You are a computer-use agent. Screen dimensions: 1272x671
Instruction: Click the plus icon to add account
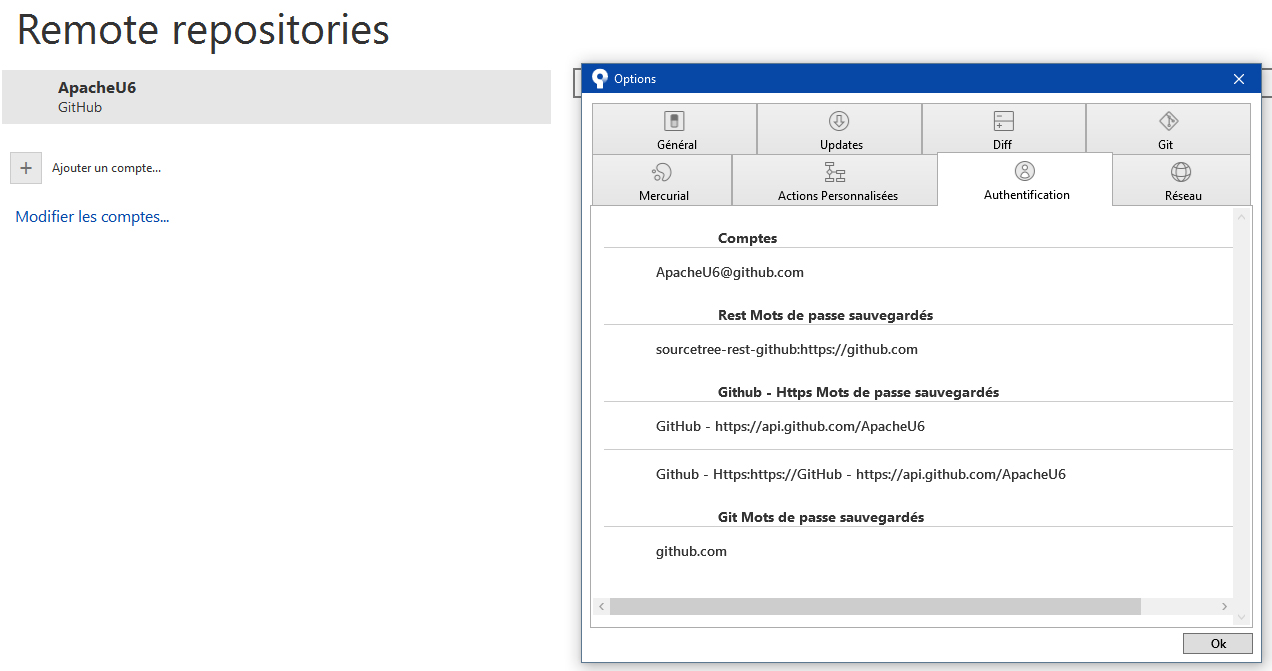(x=26, y=168)
